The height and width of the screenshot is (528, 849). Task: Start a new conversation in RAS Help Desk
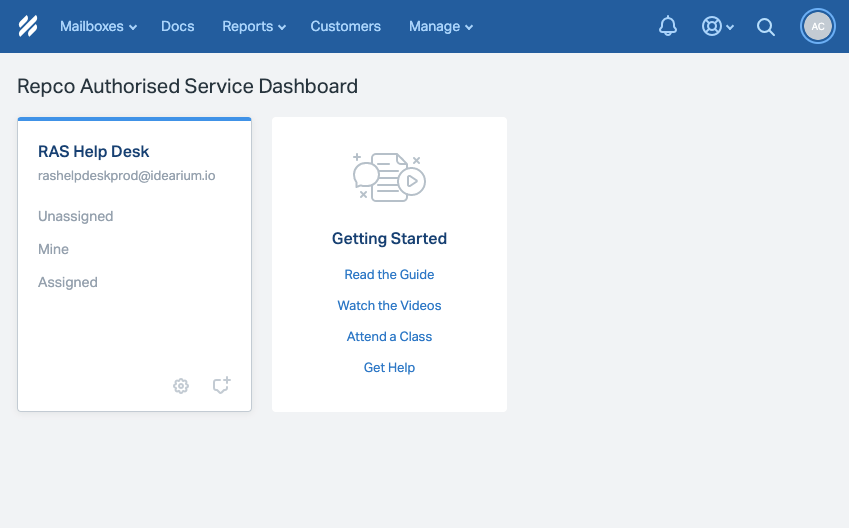coord(221,385)
